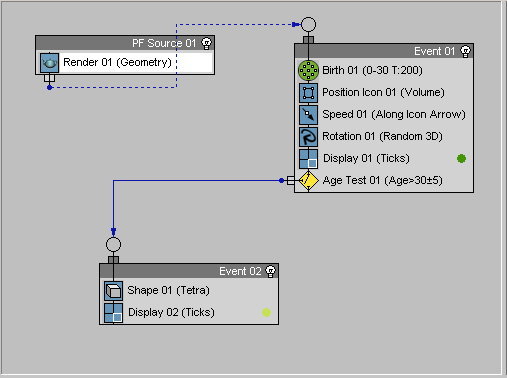Screen dimensions: 507x378
Task: Open the yellow Display 02 color swatch
Action: click(266, 313)
